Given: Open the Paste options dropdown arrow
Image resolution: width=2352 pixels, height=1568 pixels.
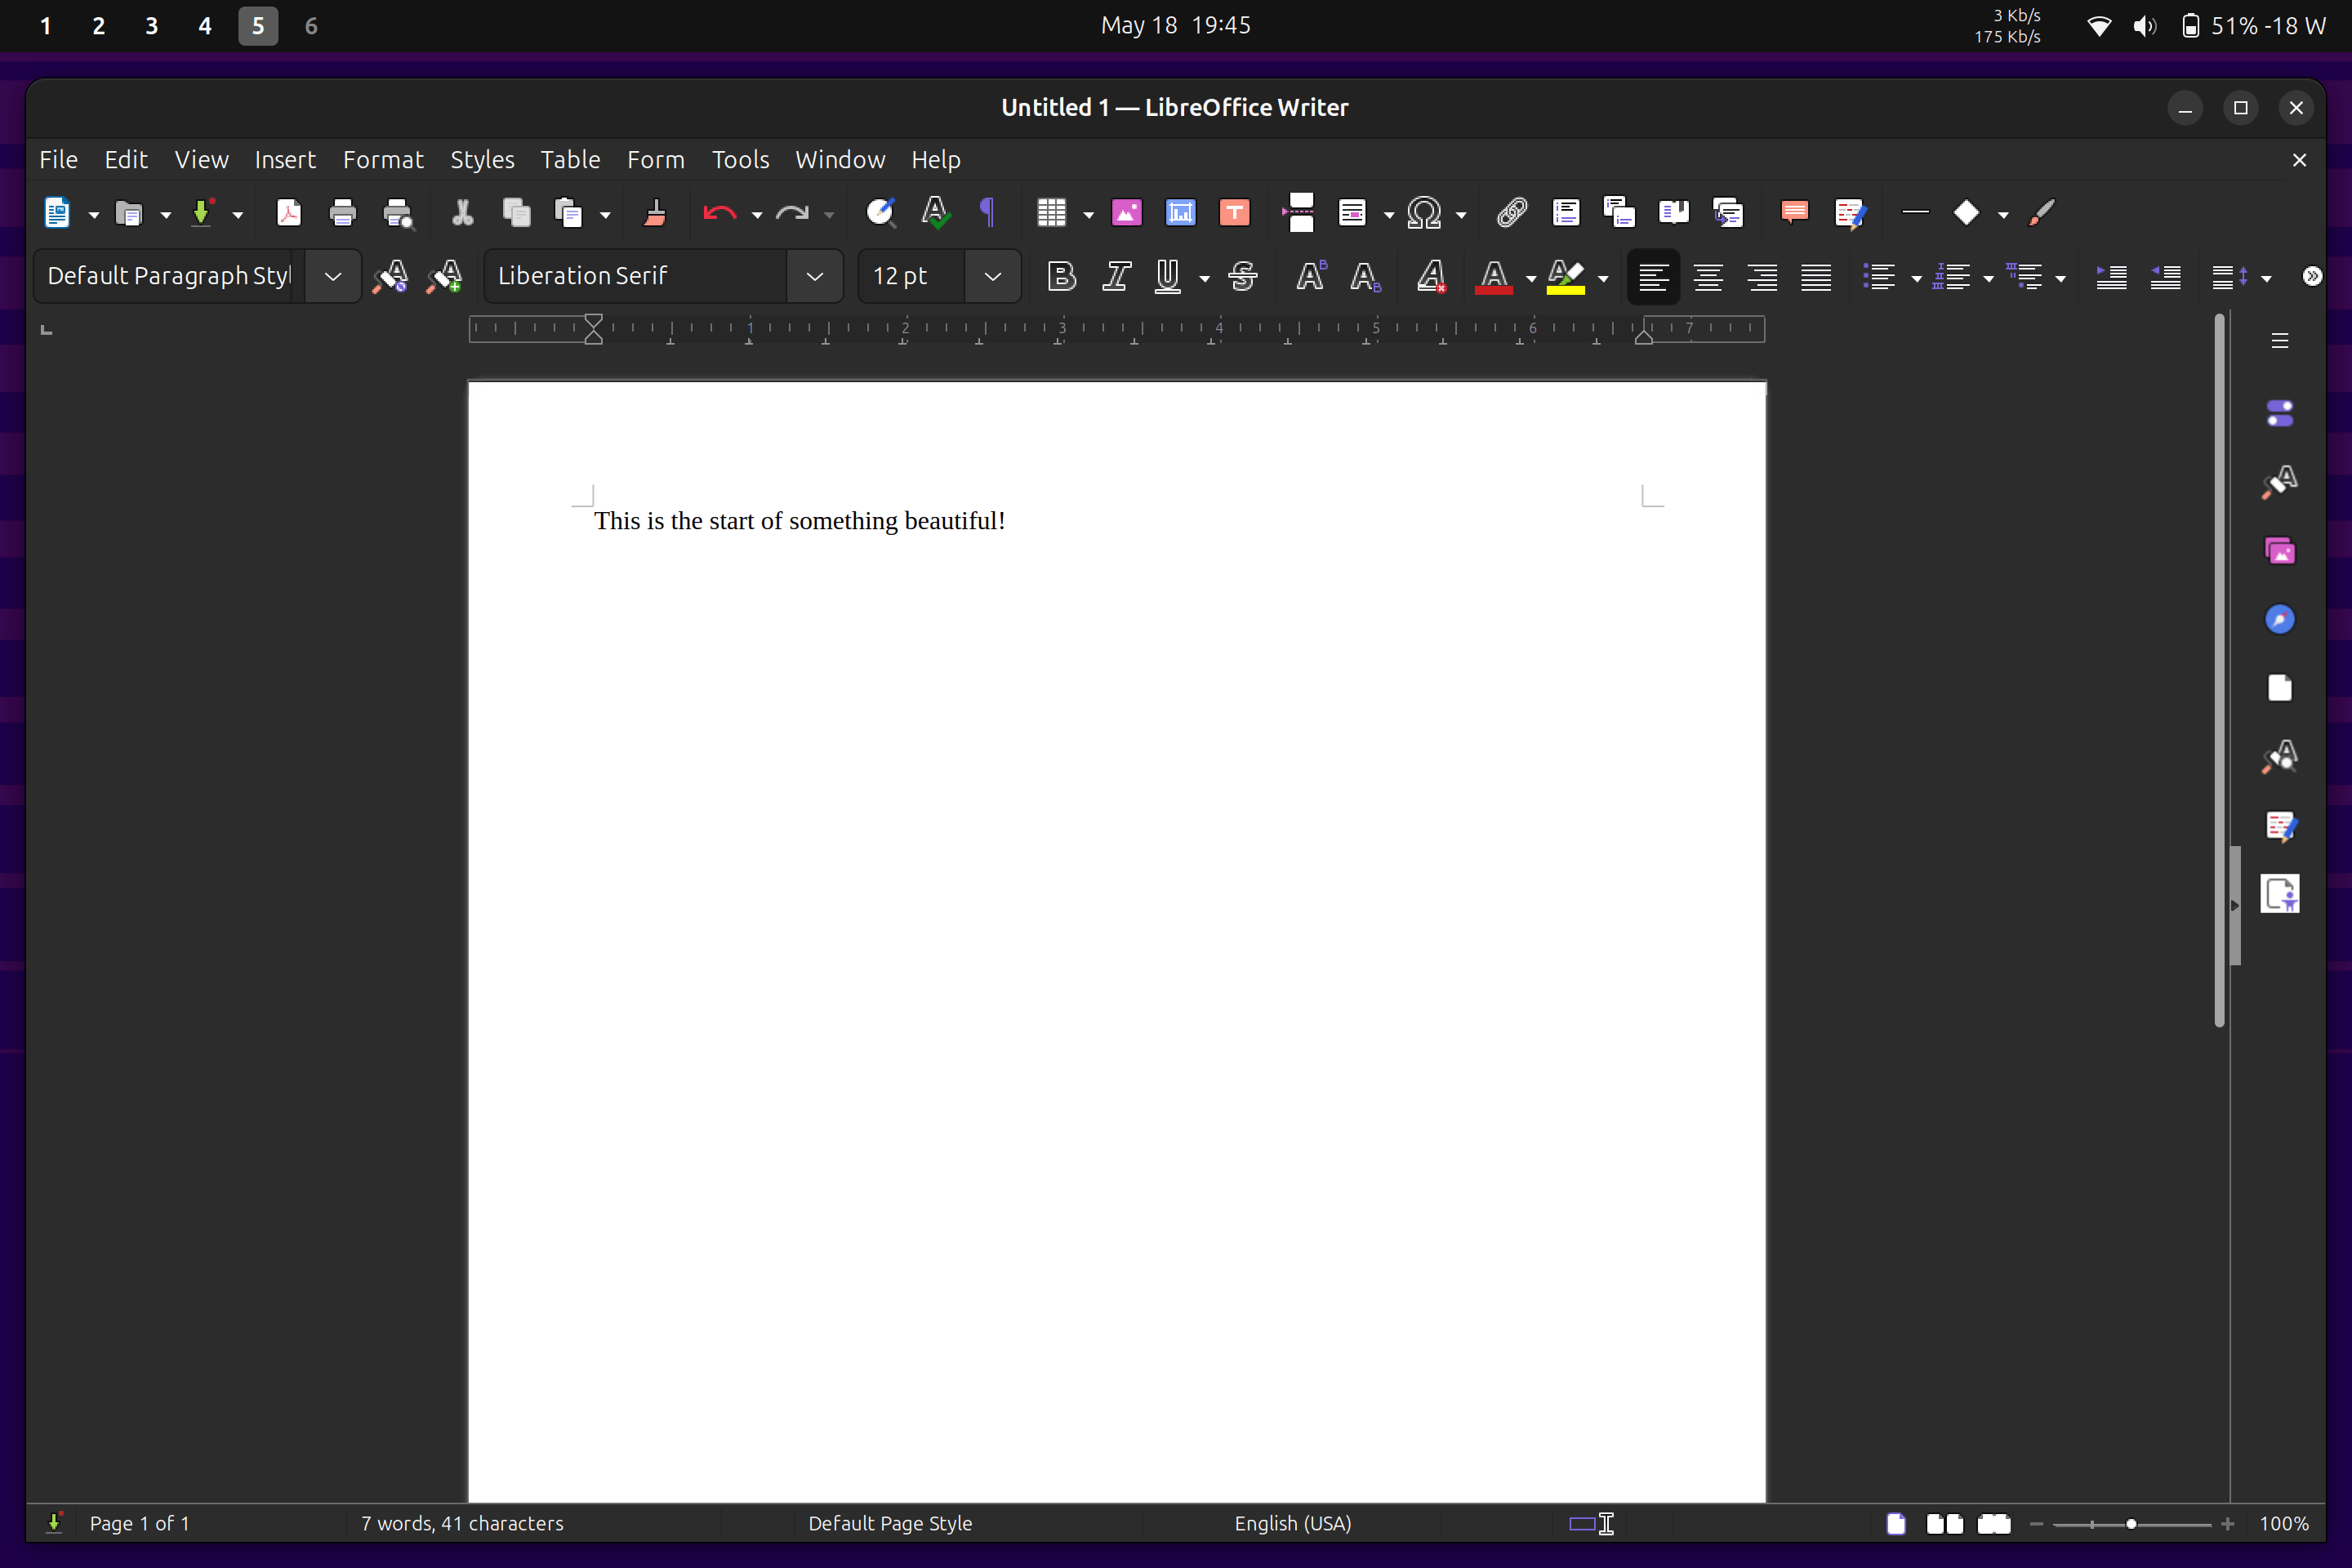Looking at the screenshot, I should (604, 215).
